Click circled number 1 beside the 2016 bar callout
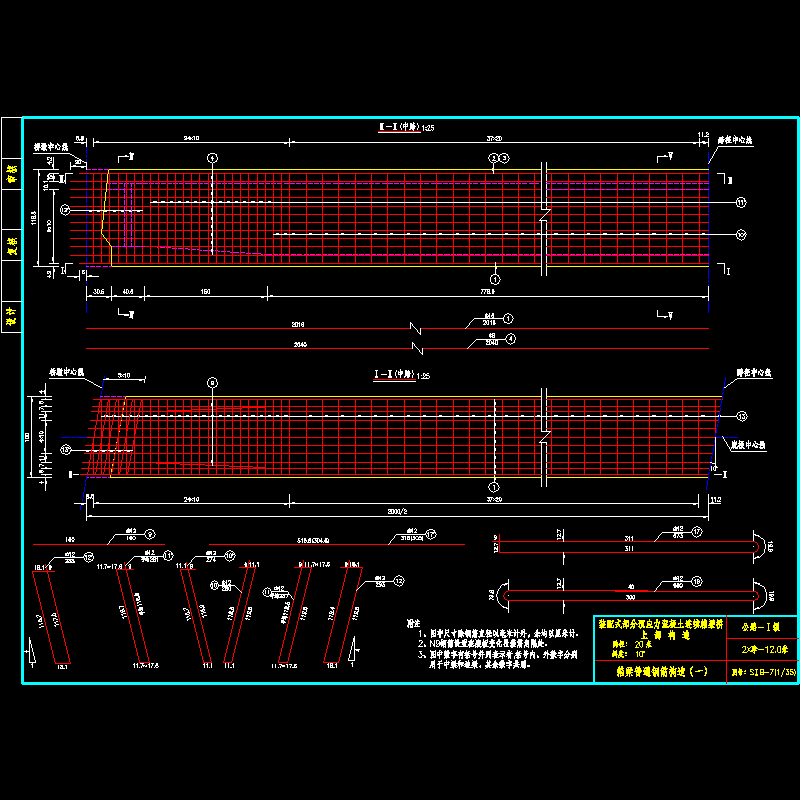 click(x=508, y=318)
